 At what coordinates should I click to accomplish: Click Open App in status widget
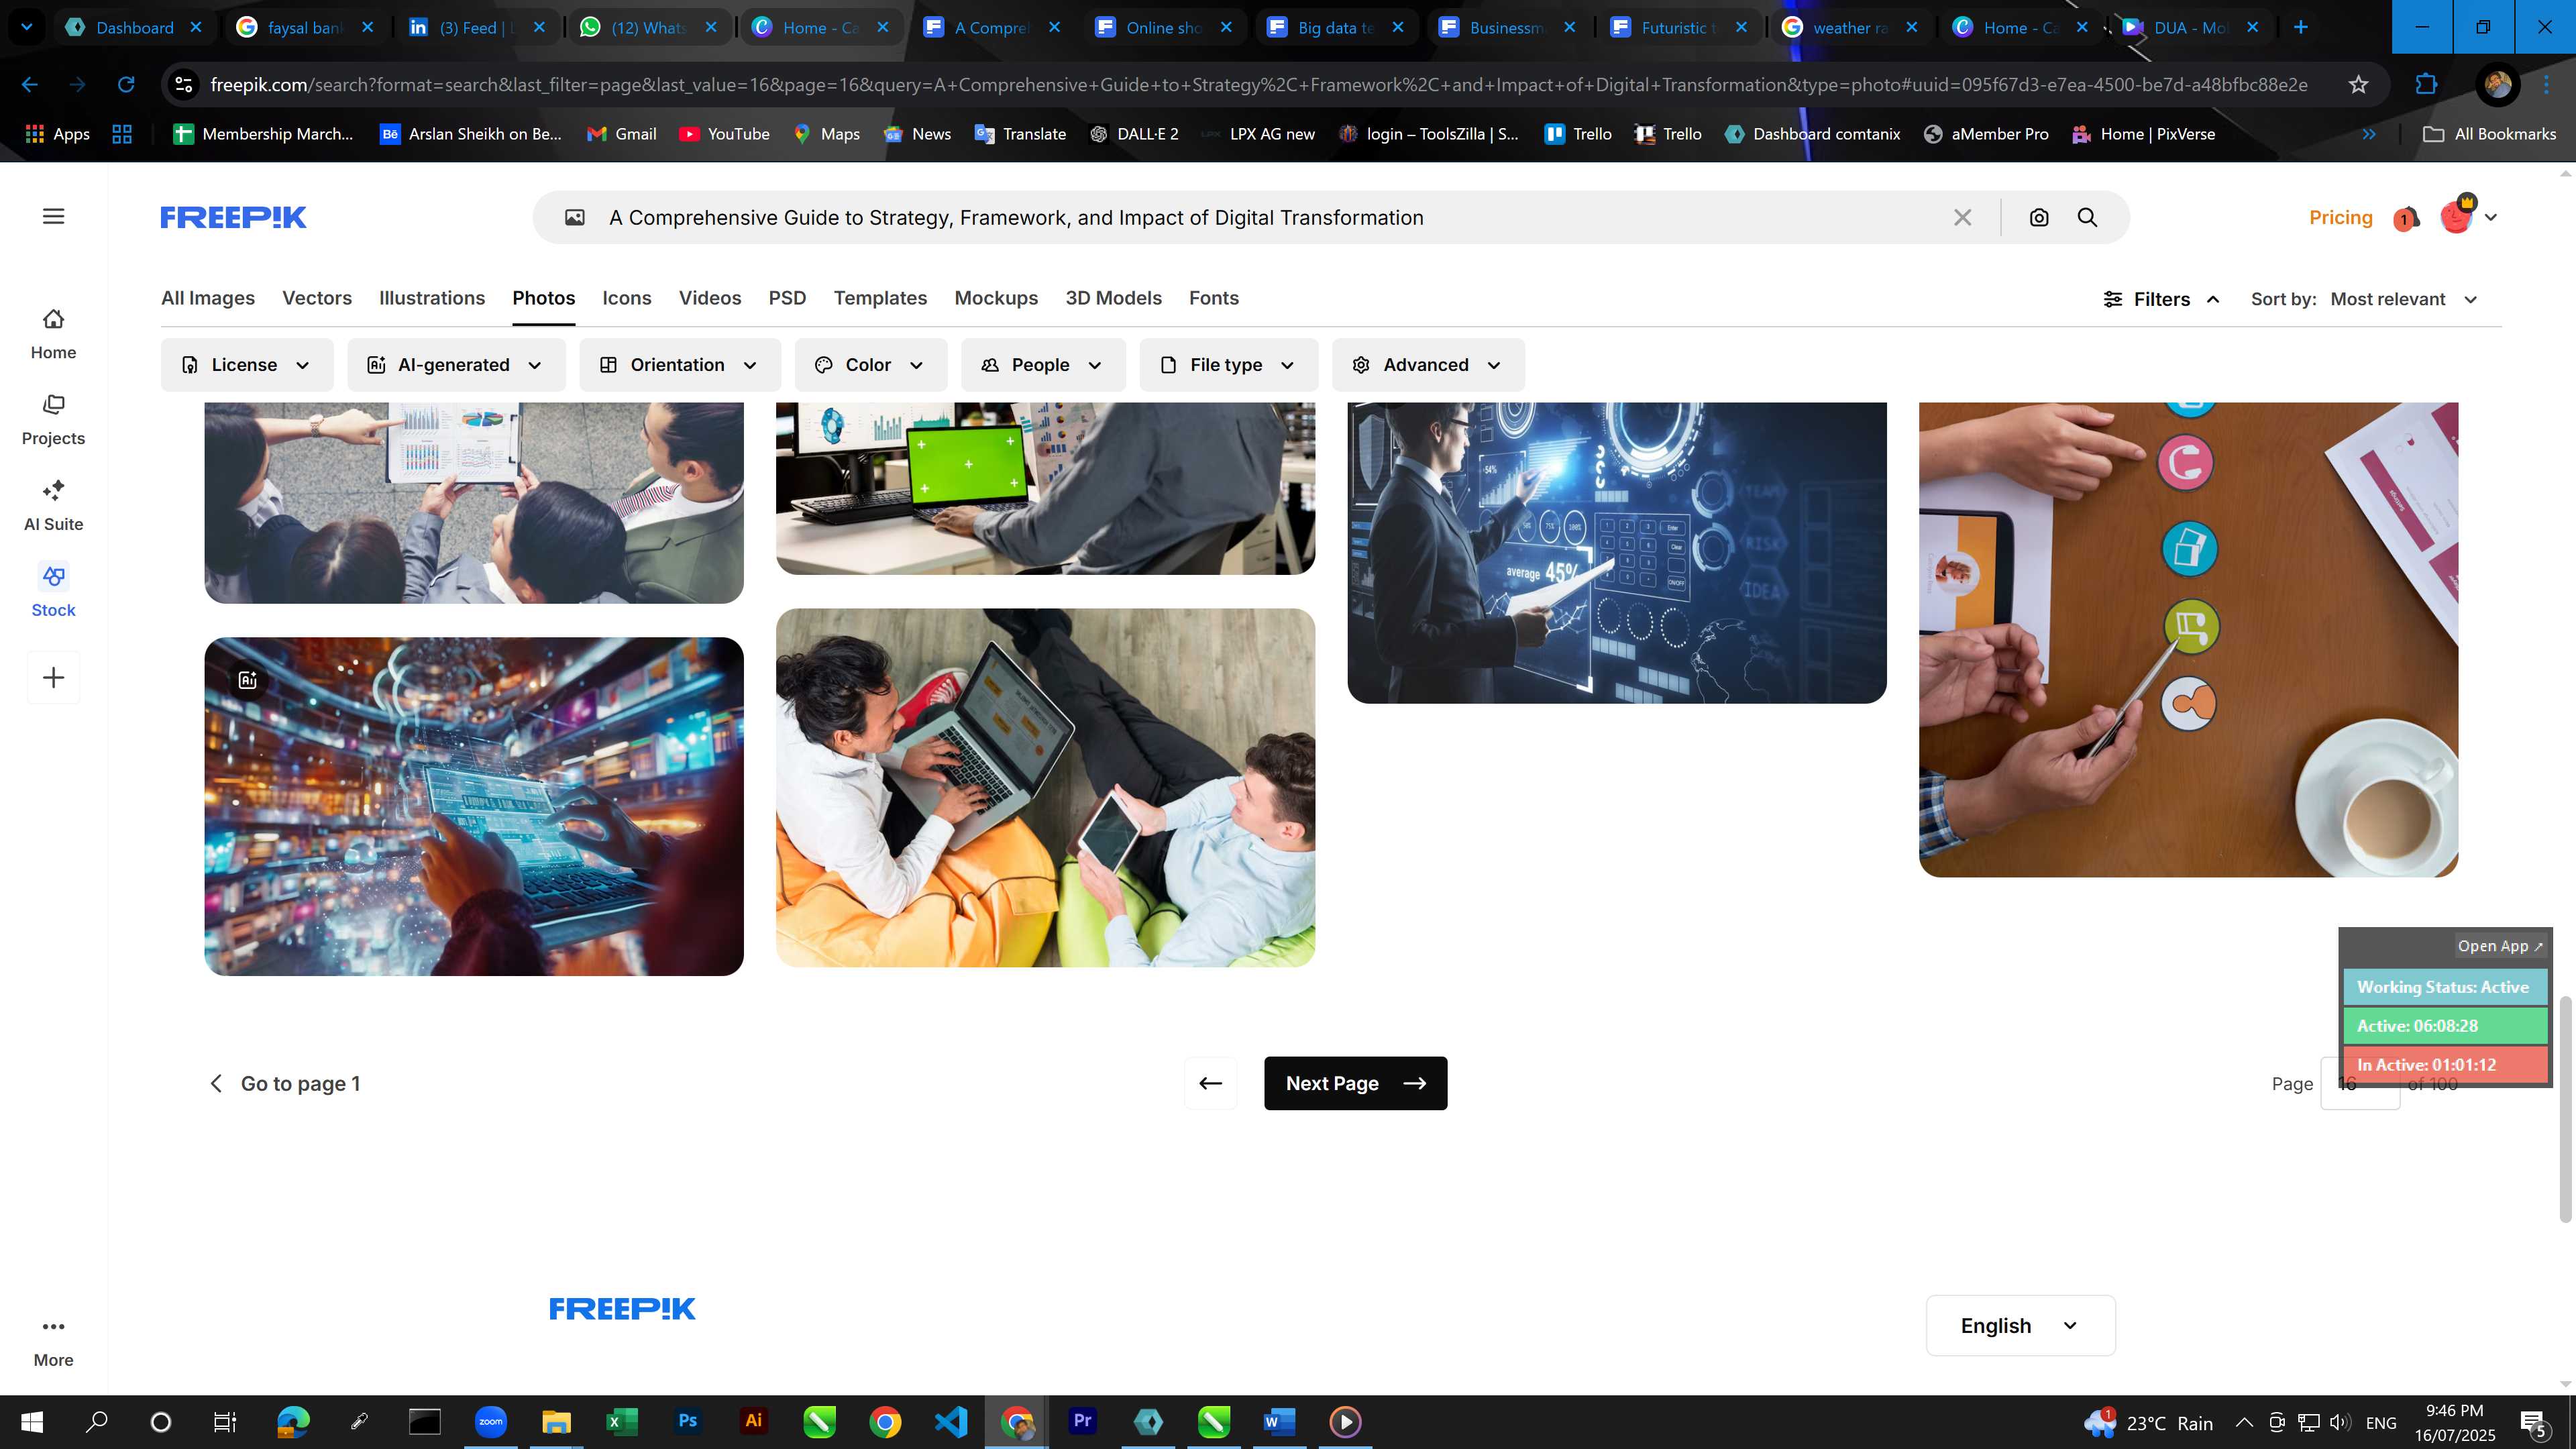(2500, 946)
